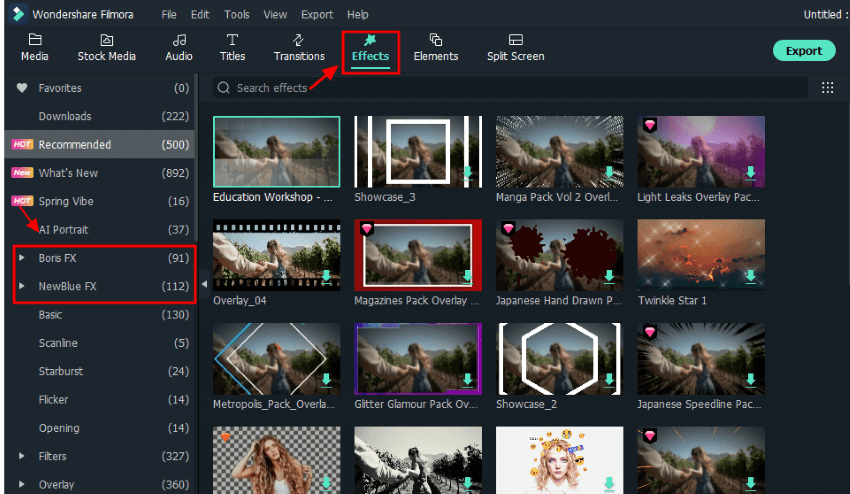This screenshot has height=494, width=850.
Task: Click premium gem on Light Leaks Overlay
Action: 649,125
